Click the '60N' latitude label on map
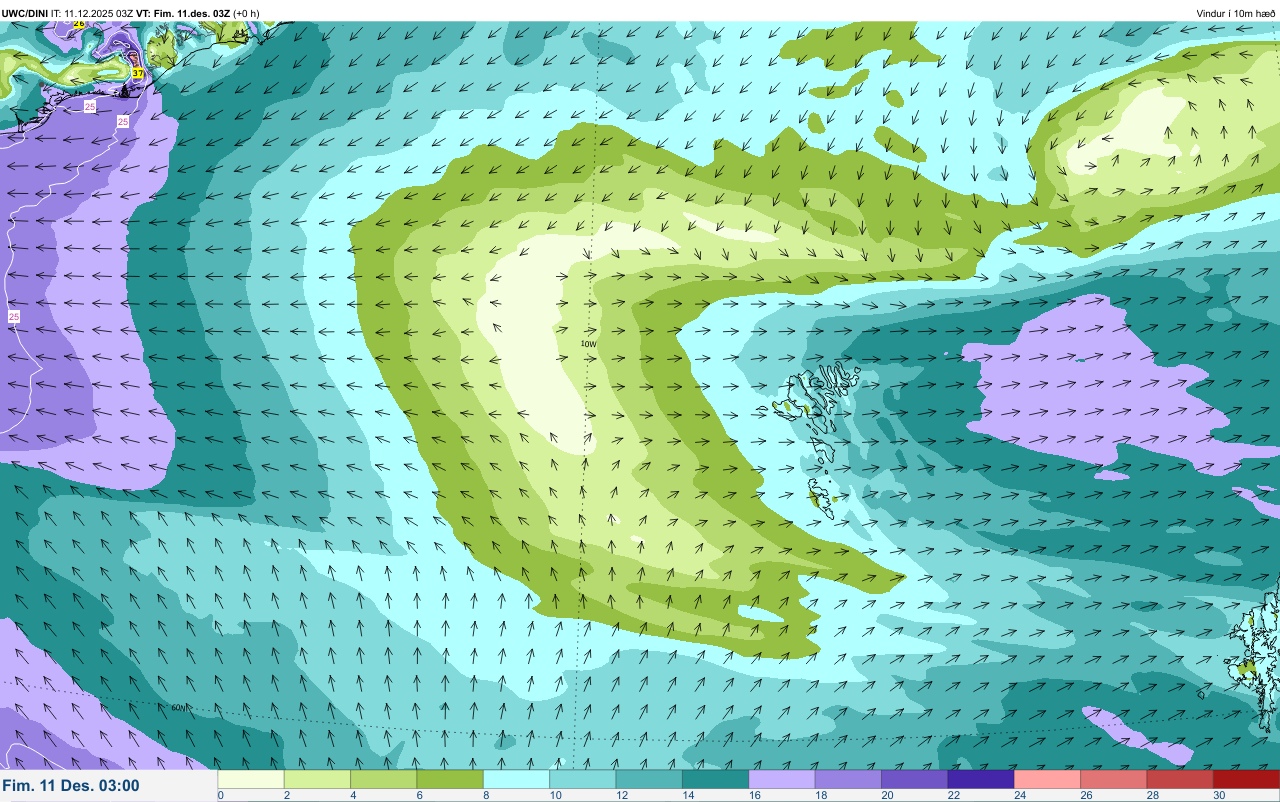The image size is (1280, 802). point(179,708)
